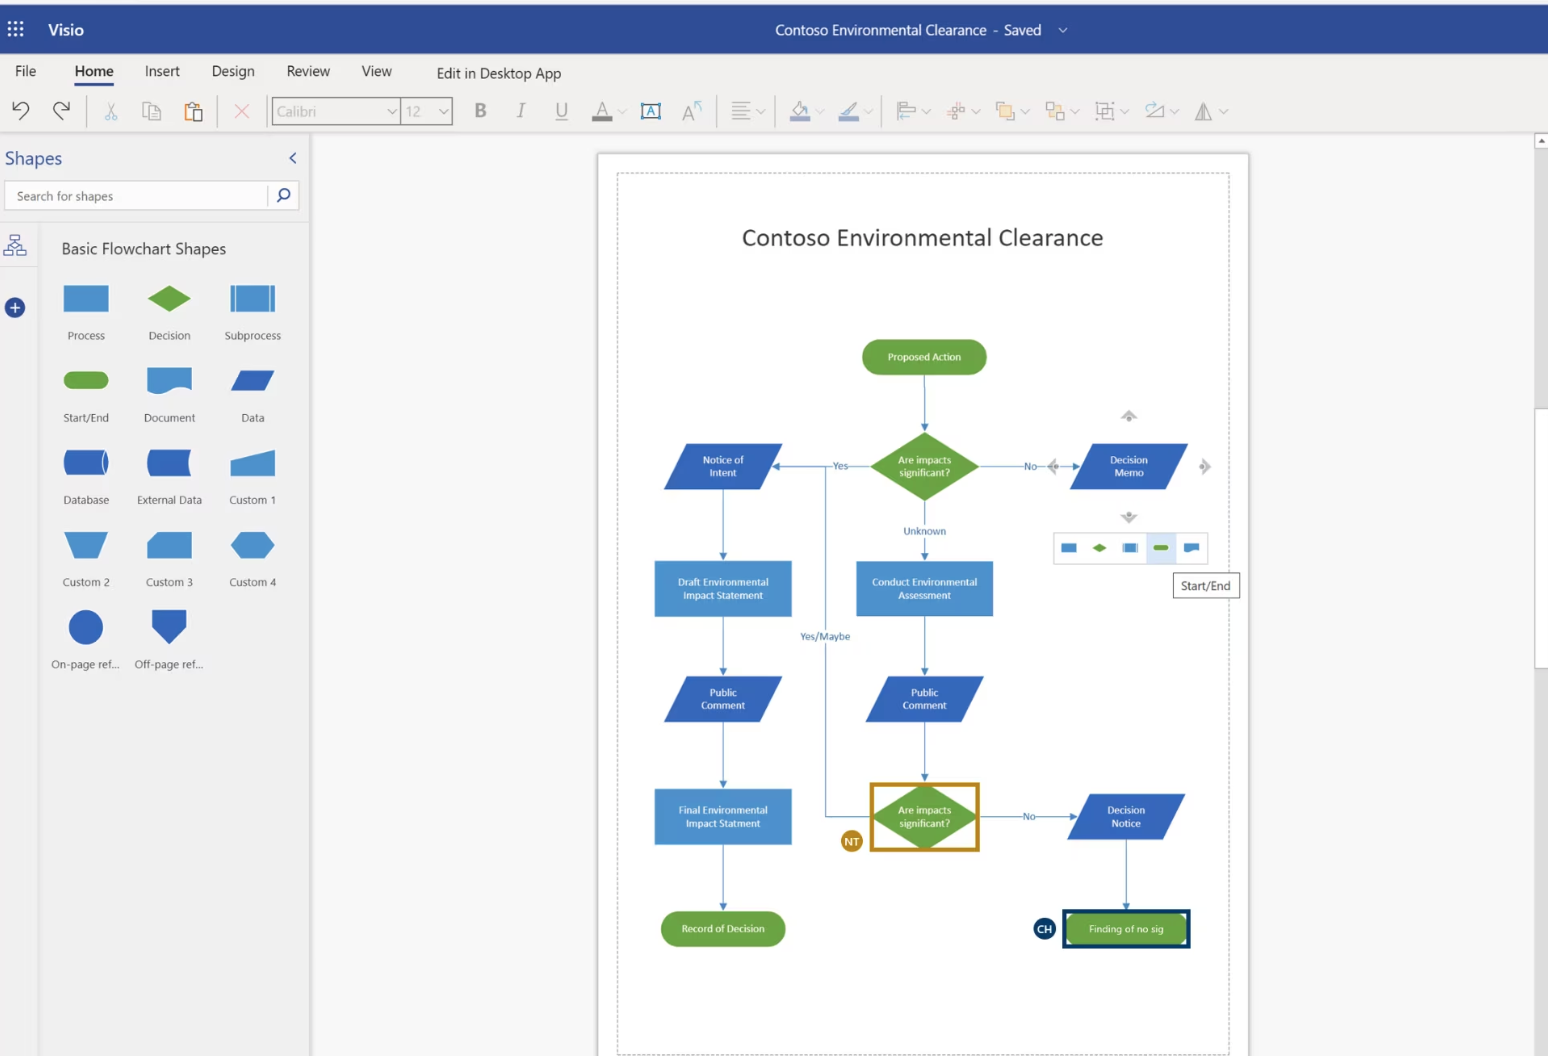Select the Subprocess shape
Viewport: 1548px width, 1056px height.
(251, 298)
